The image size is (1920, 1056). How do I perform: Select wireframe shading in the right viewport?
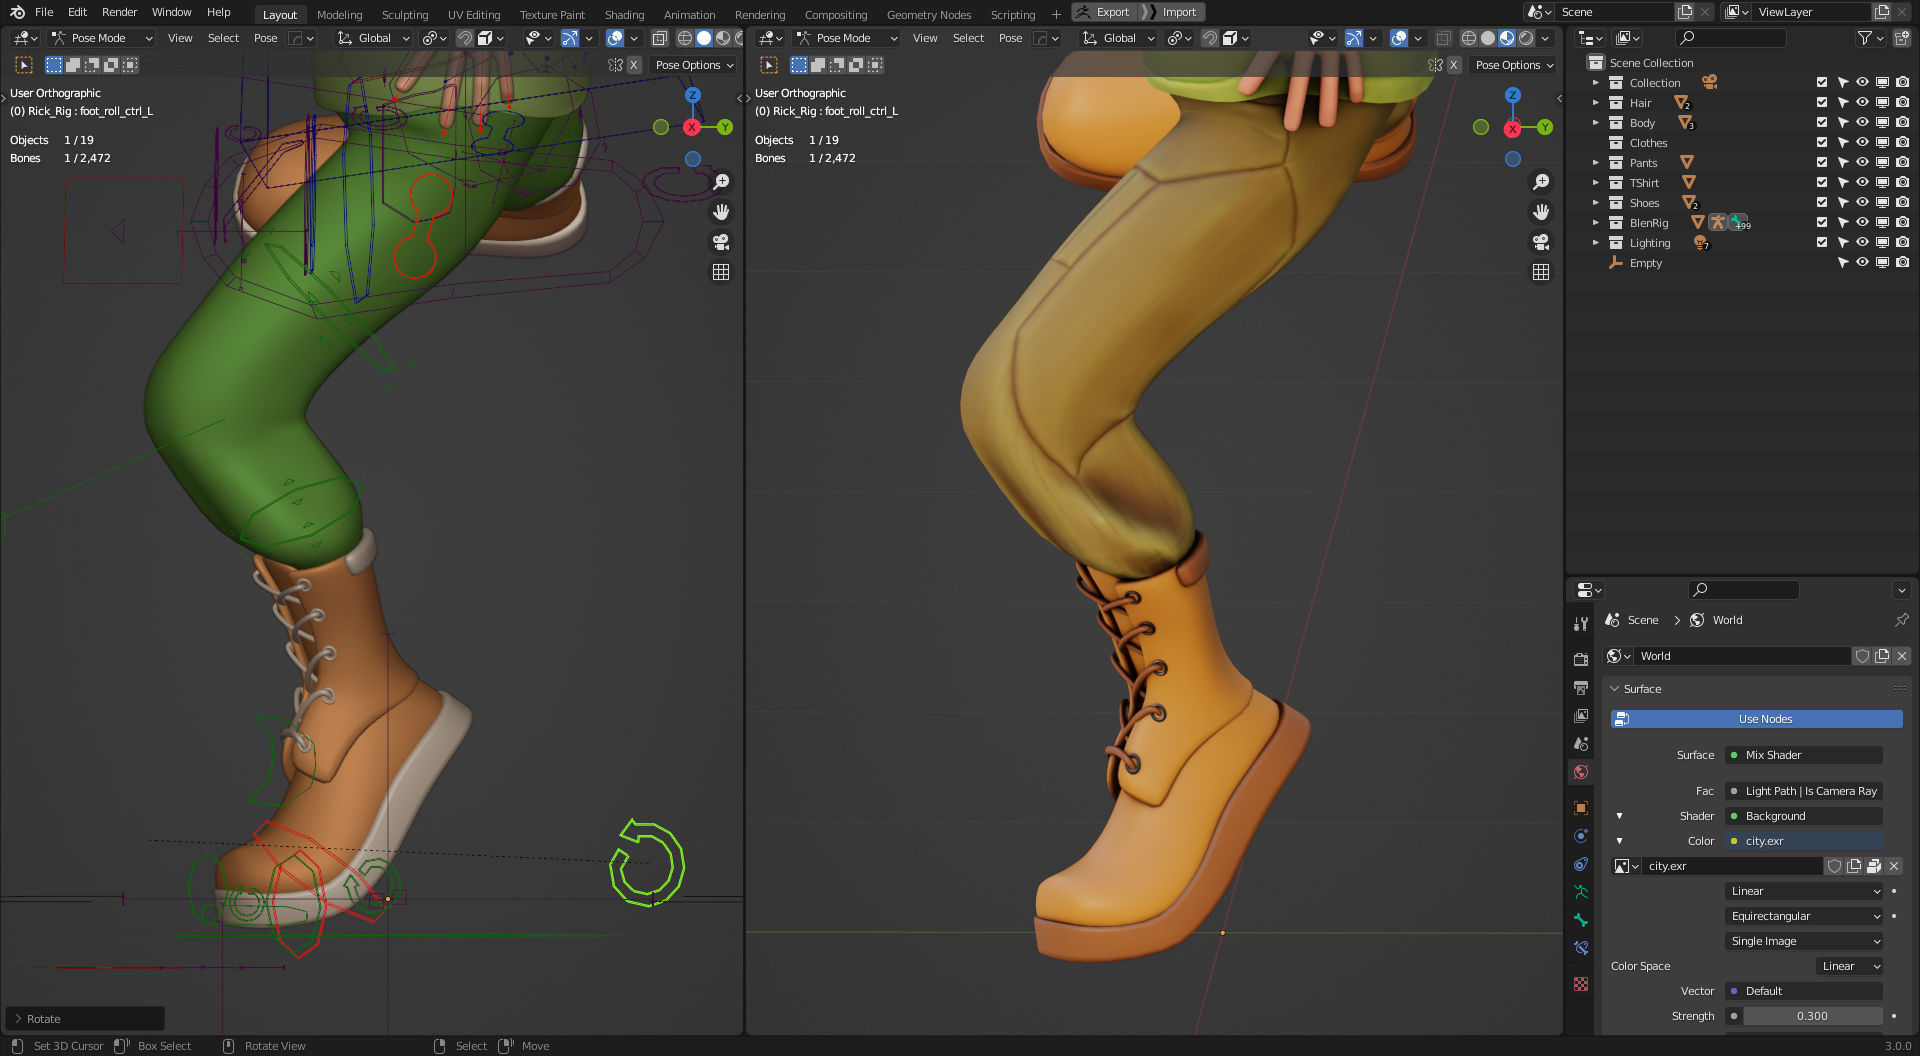[1469, 38]
